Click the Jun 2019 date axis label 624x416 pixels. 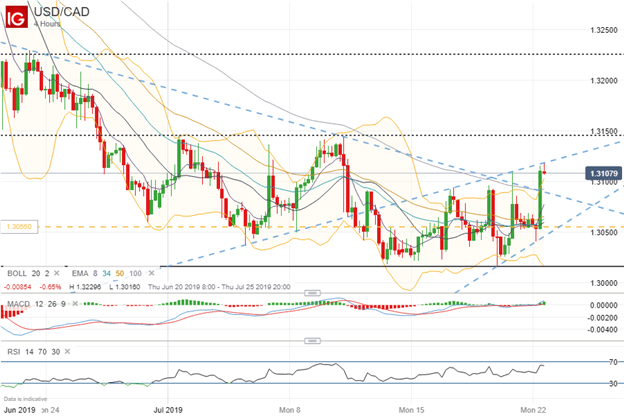[x=19, y=410]
